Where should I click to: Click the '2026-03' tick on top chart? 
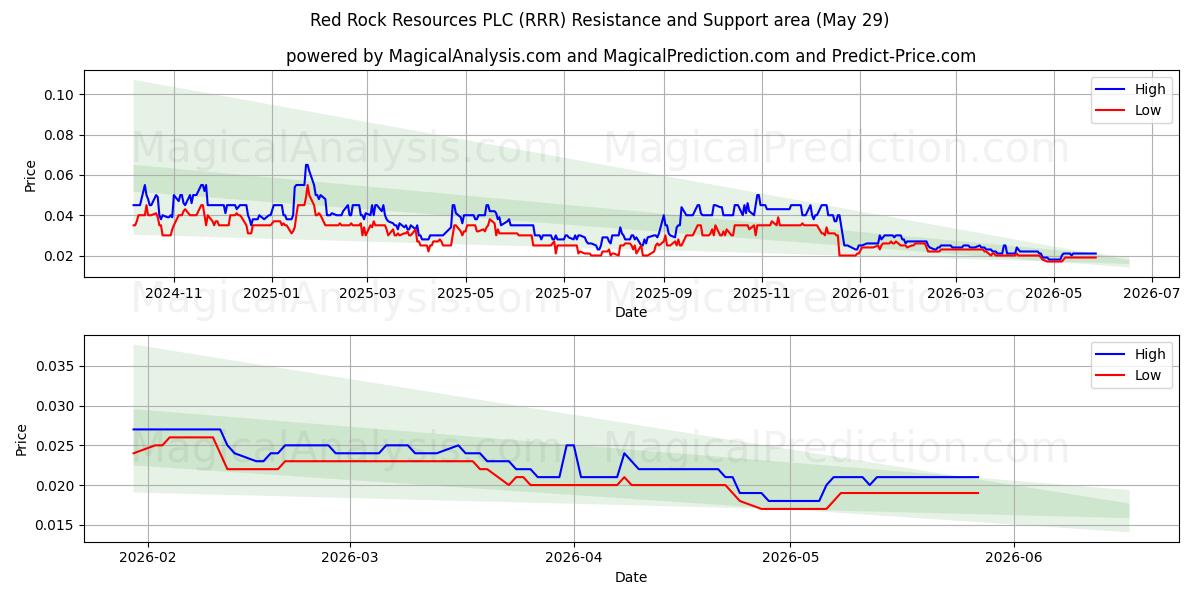pyautogui.click(x=954, y=294)
